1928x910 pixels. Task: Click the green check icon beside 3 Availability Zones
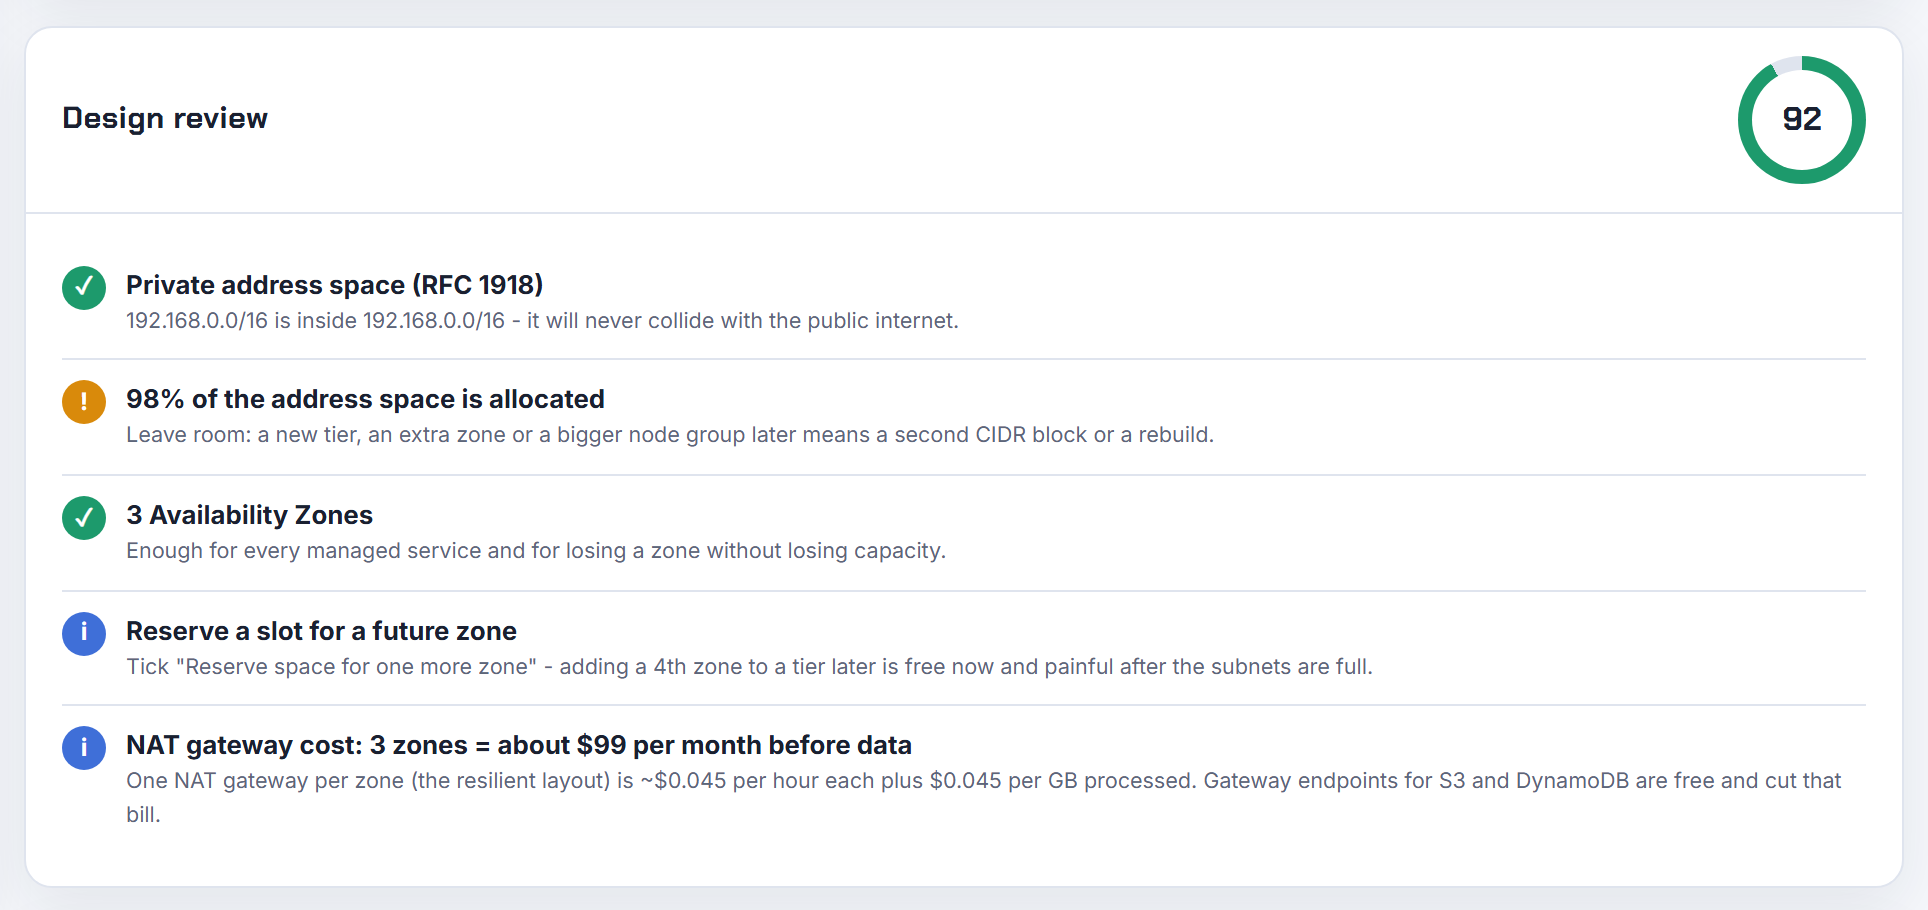point(84,518)
